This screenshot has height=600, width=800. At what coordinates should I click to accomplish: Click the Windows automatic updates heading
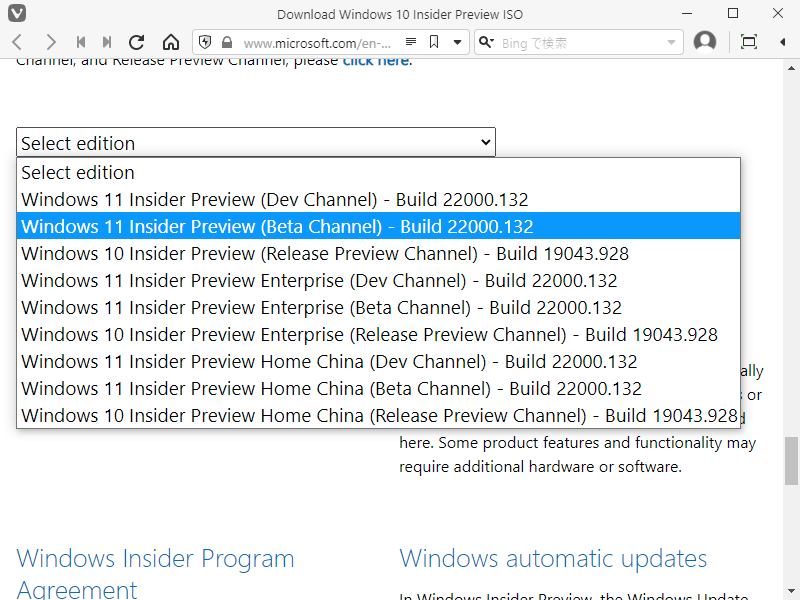(x=553, y=559)
